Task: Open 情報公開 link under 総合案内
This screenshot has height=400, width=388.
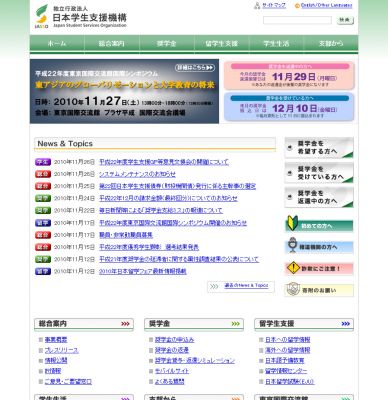Action: [x=56, y=361]
